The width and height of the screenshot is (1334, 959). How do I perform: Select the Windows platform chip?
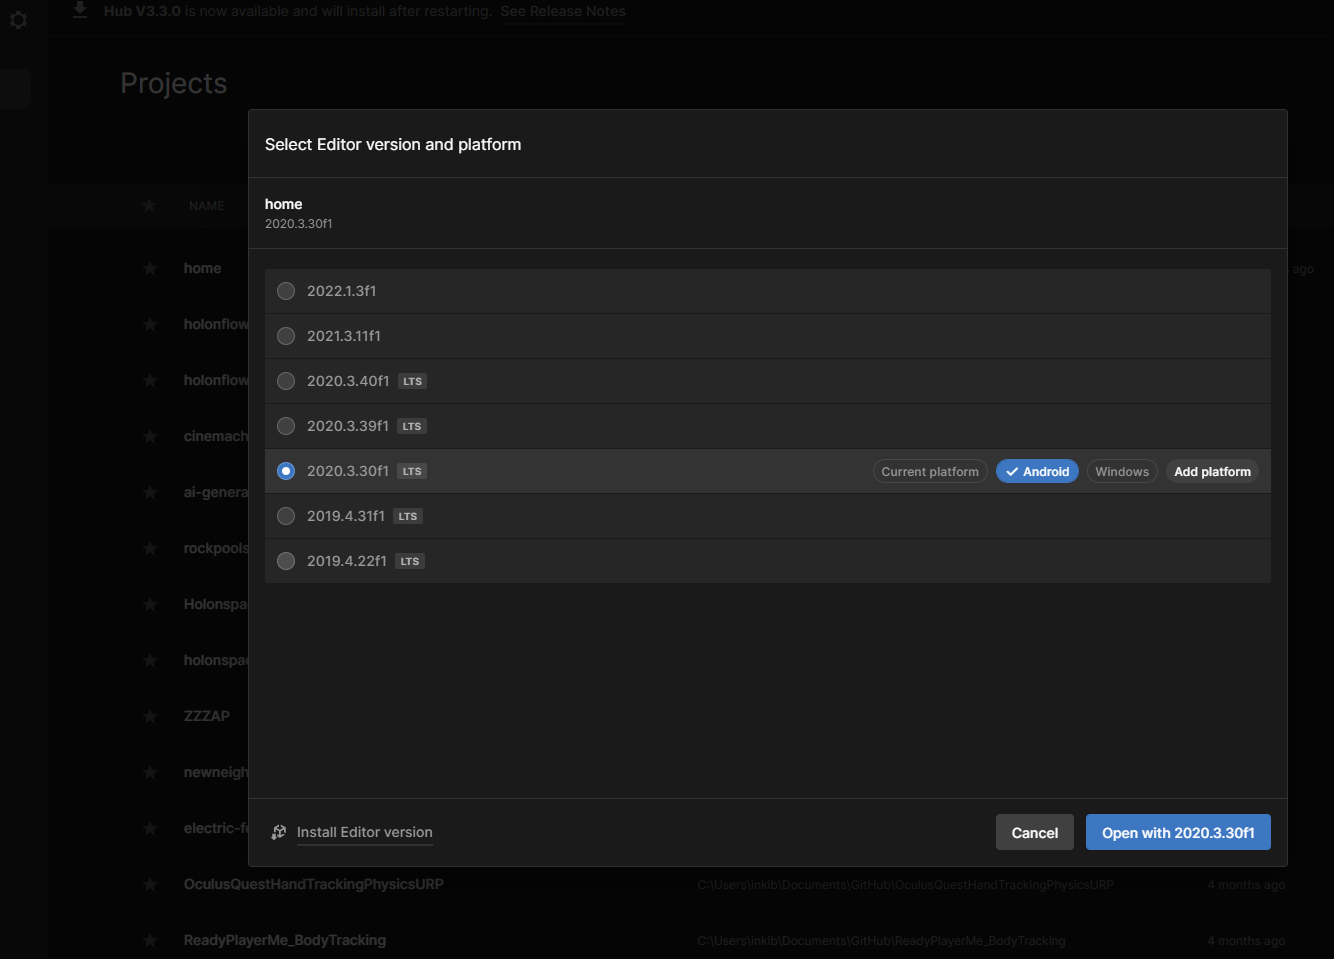(x=1122, y=472)
